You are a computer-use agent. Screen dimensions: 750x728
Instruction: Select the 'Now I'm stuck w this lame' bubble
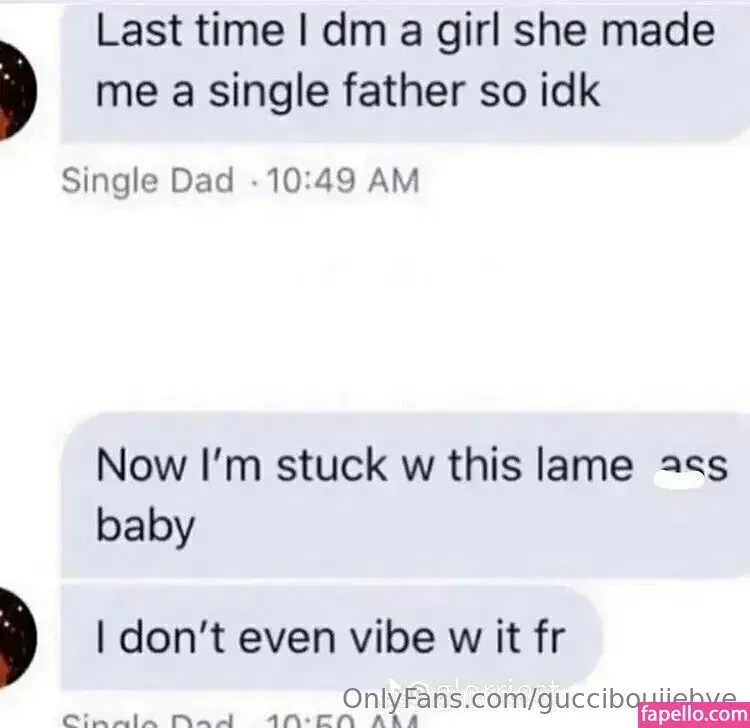click(405, 496)
